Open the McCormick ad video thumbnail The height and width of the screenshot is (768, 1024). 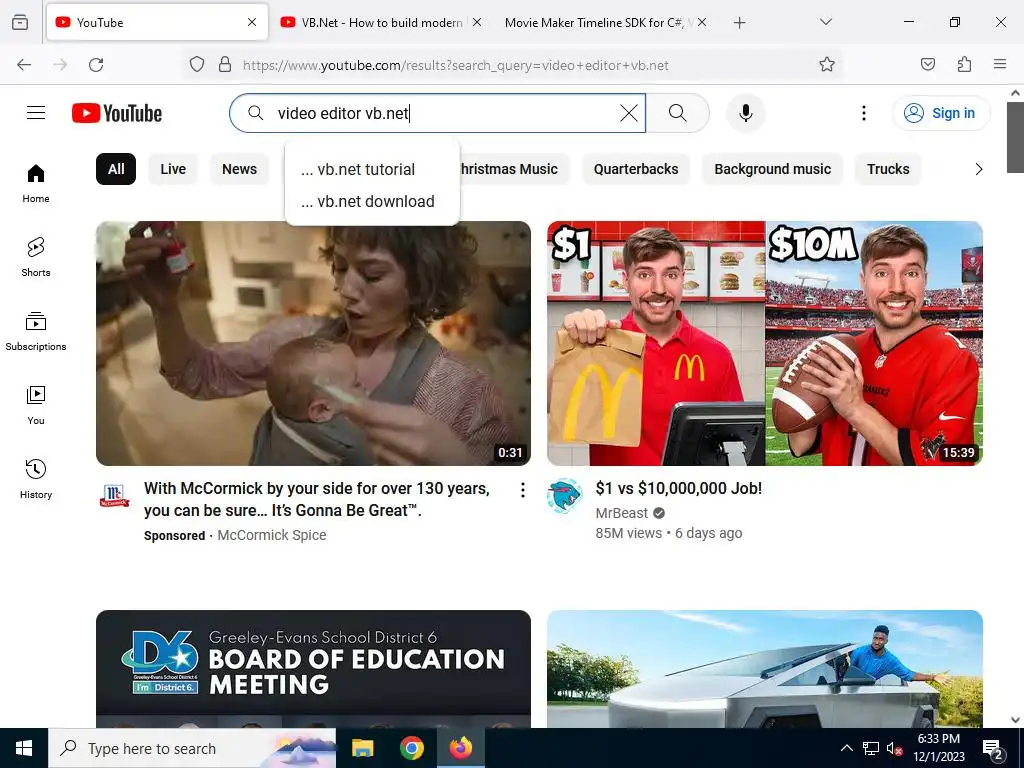(x=313, y=343)
